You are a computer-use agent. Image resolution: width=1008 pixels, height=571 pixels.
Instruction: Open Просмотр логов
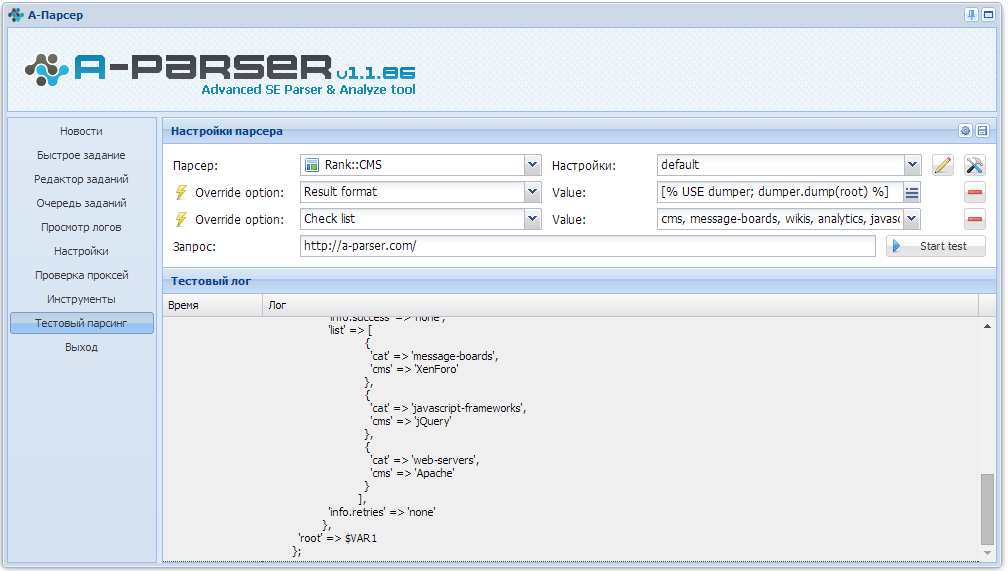click(82, 227)
